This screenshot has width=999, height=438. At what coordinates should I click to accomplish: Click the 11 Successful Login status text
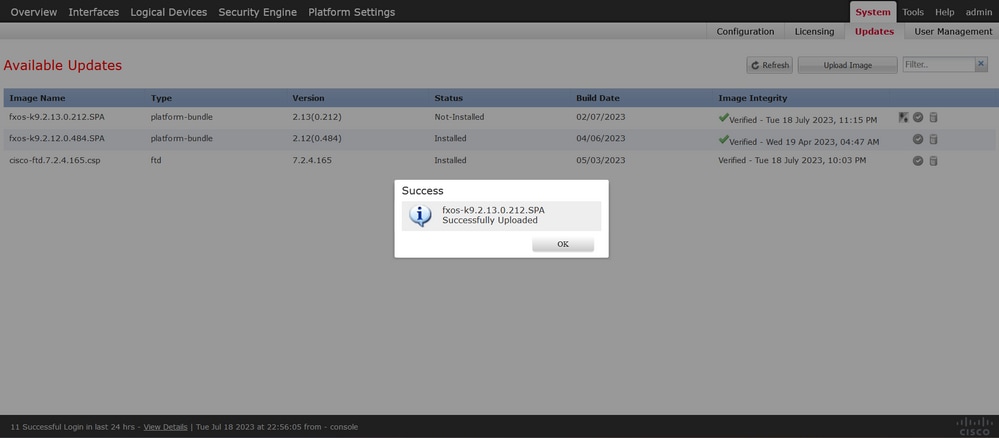click(73, 427)
